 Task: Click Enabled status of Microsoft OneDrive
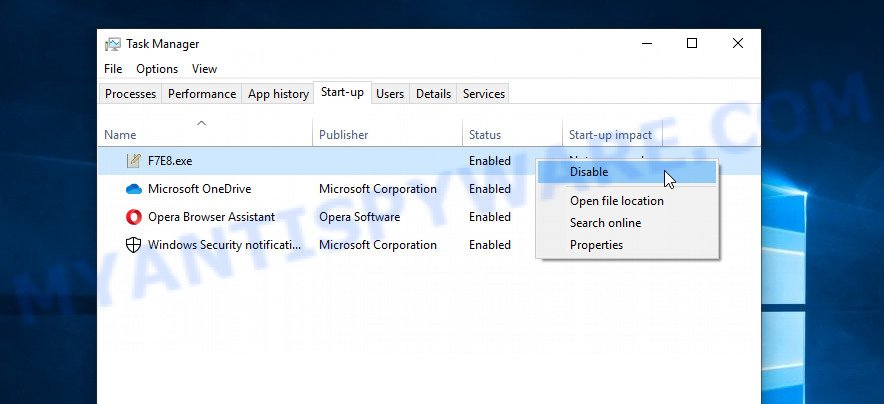(490, 189)
